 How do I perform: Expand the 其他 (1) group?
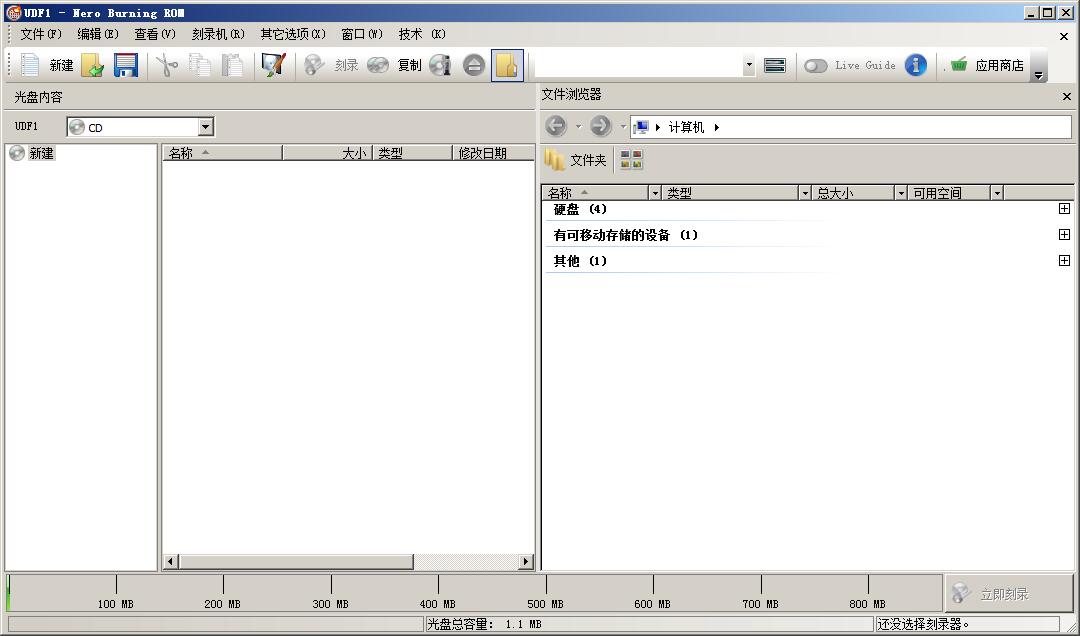pos(1064,260)
